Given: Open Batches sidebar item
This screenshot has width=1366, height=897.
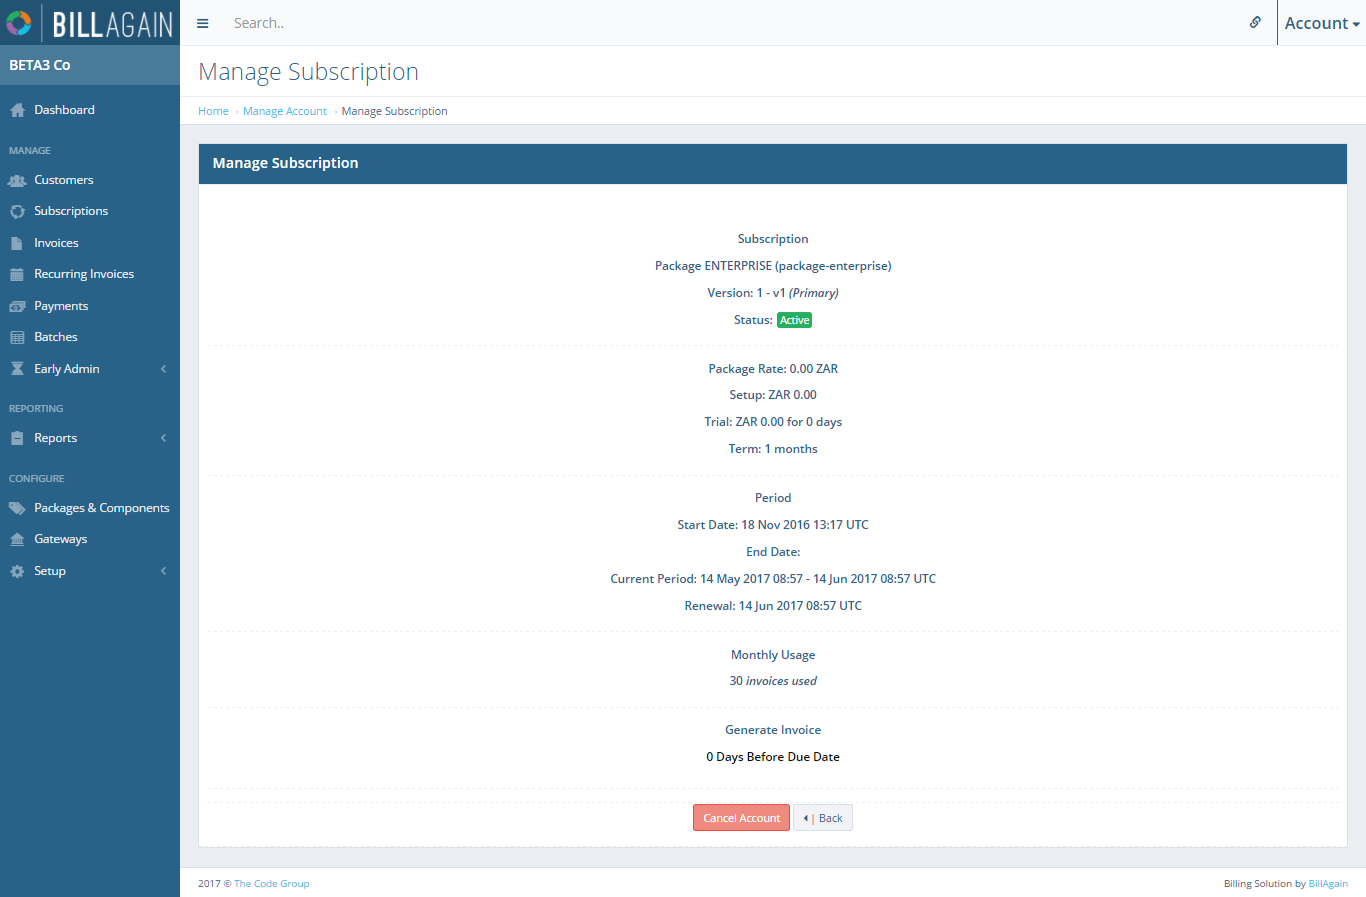Looking at the screenshot, I should tap(56, 337).
